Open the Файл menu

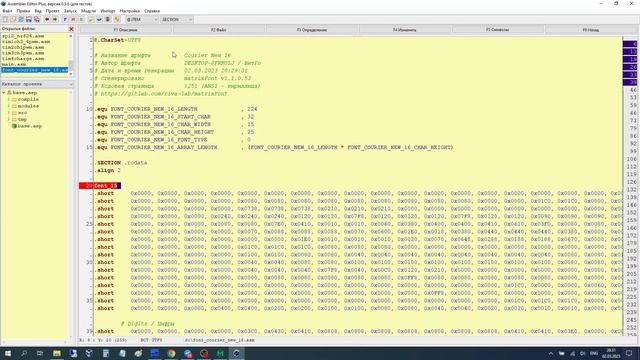[x=7, y=11]
